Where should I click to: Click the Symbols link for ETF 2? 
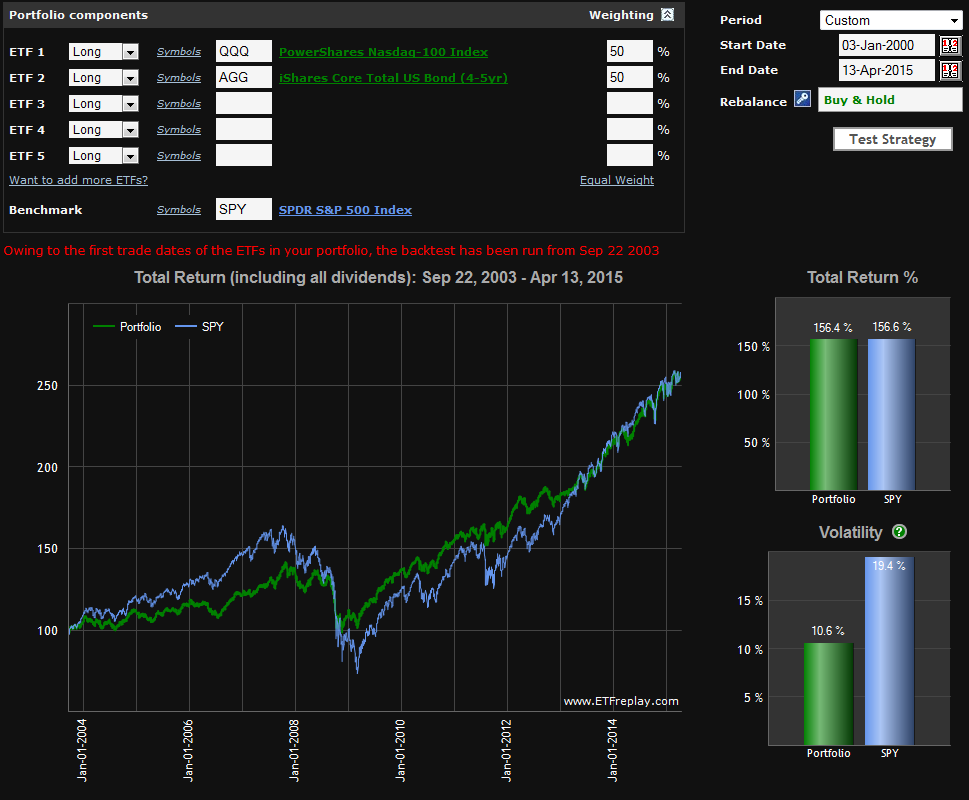[178, 78]
